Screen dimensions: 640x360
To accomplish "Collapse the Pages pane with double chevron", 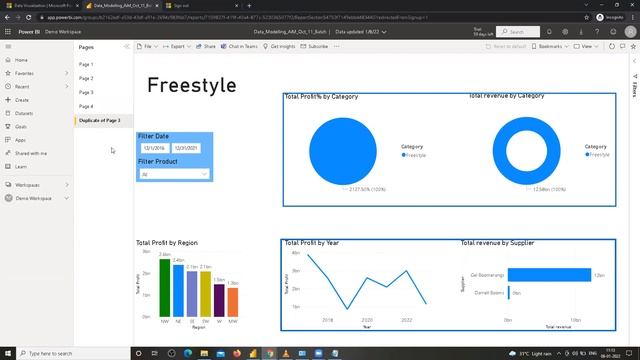I will [127, 47].
